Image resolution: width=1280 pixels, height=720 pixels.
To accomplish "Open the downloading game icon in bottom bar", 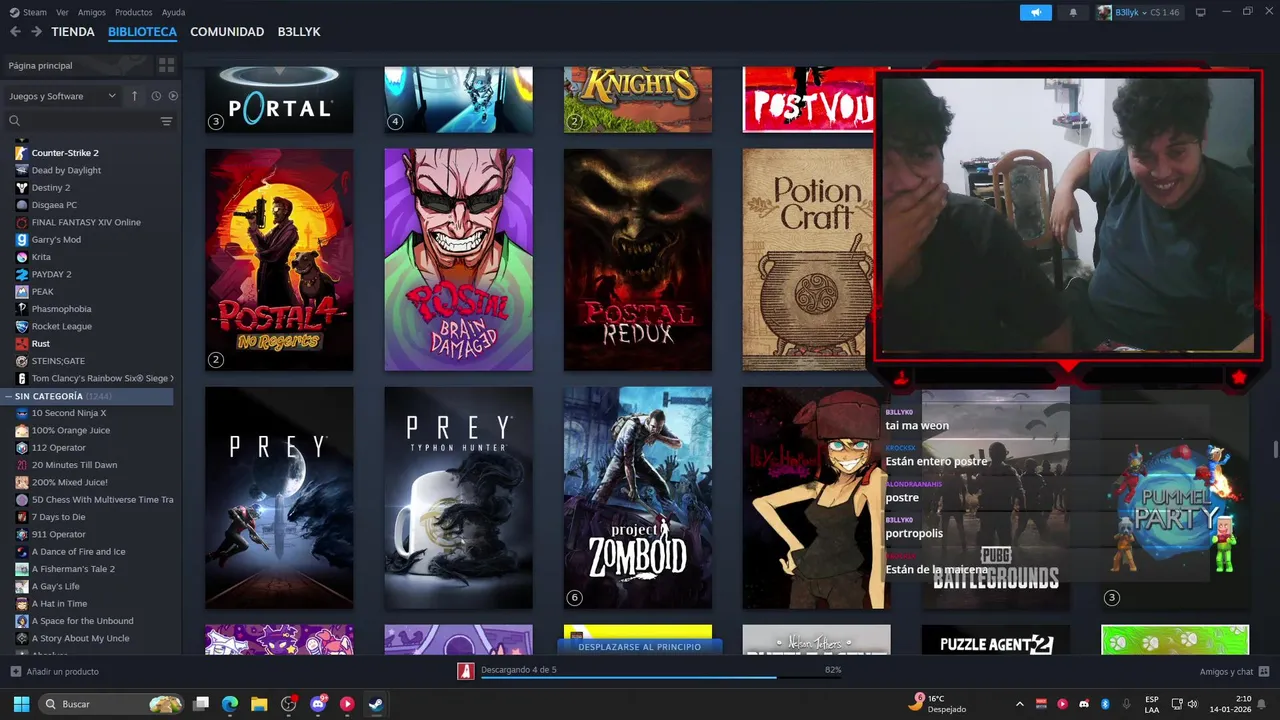I will (x=465, y=671).
